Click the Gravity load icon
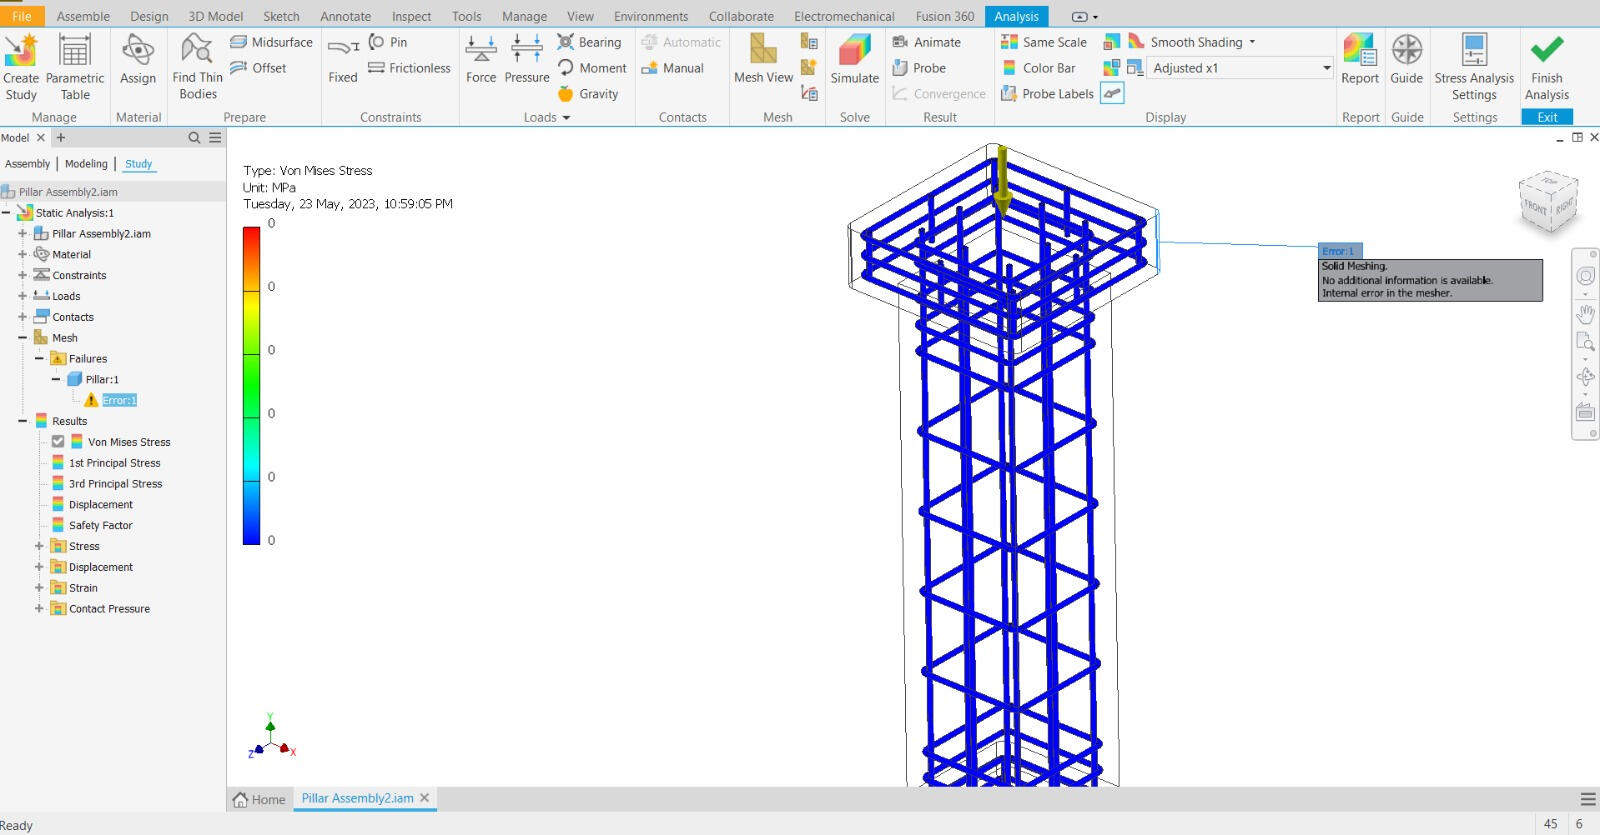1600x835 pixels. click(566, 94)
